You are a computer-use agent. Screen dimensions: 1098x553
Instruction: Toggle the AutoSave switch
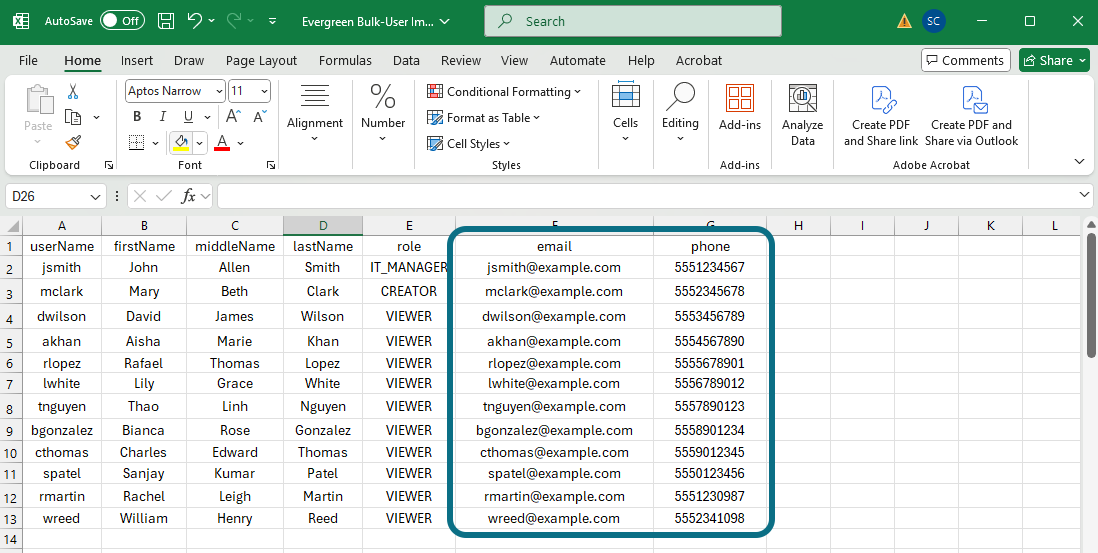click(x=122, y=21)
